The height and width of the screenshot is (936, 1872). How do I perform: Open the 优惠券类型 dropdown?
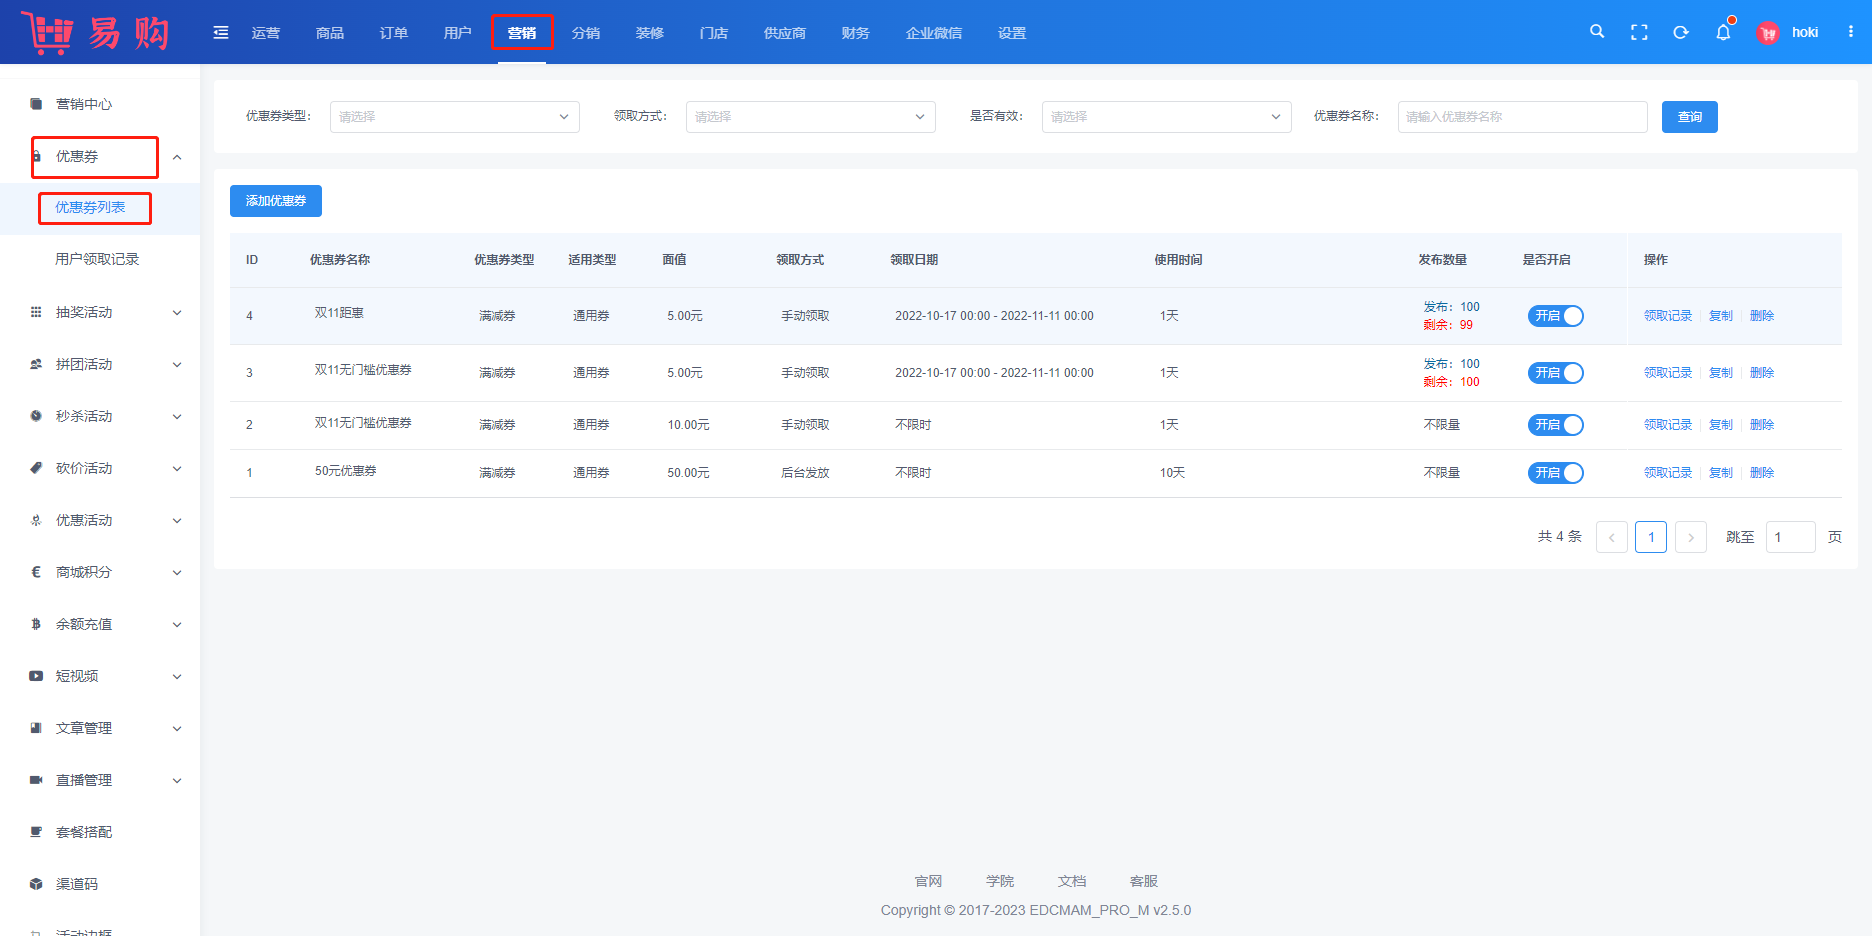(x=454, y=117)
